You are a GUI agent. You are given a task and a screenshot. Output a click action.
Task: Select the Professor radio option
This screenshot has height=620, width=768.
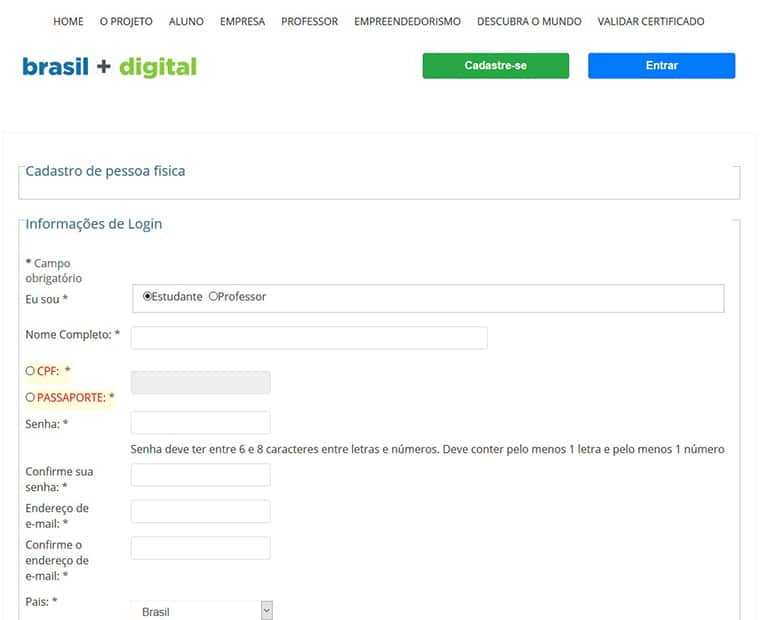coord(213,297)
